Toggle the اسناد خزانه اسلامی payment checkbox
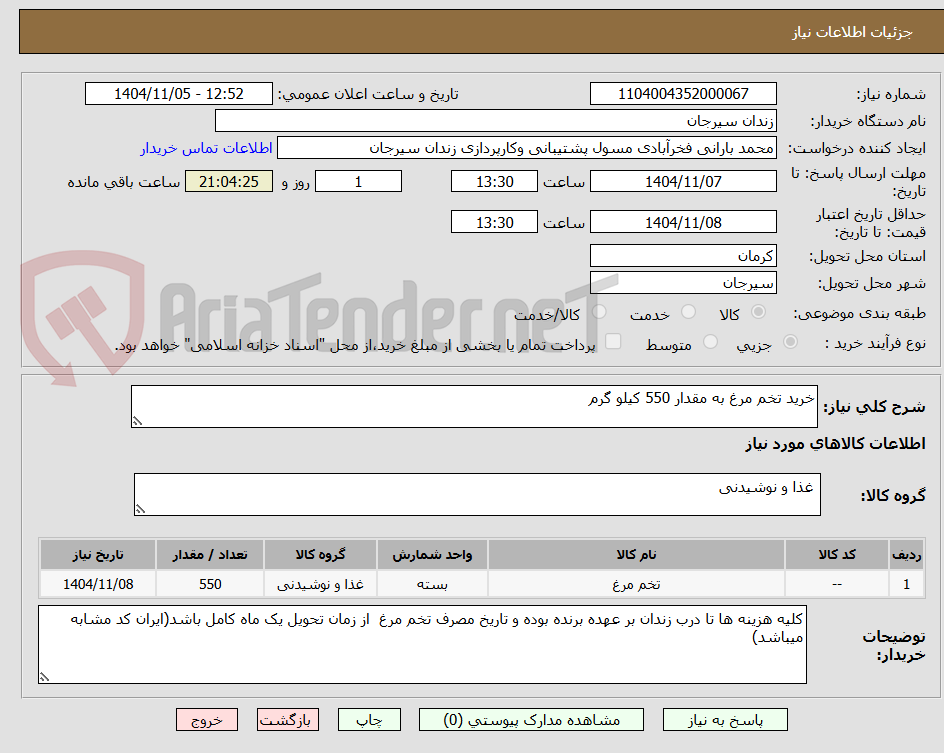Image resolution: width=944 pixels, height=753 pixels. pyautogui.click(x=613, y=341)
